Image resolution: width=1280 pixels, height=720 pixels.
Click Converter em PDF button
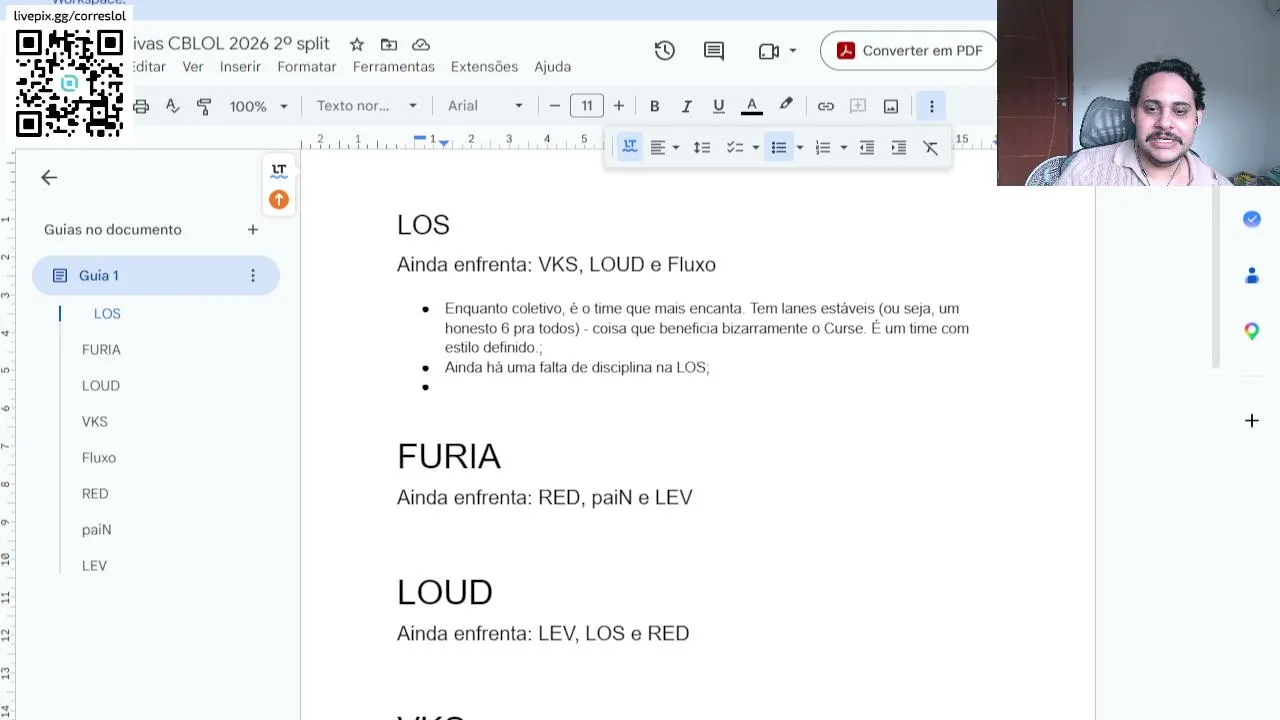point(908,51)
